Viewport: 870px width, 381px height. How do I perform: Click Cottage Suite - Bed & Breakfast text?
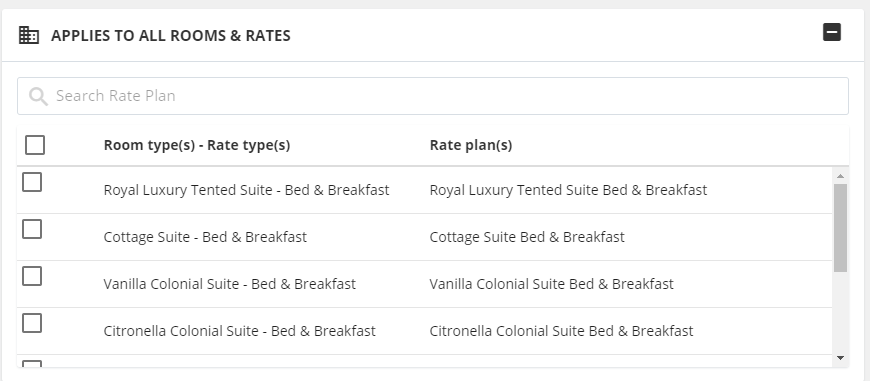pos(205,237)
